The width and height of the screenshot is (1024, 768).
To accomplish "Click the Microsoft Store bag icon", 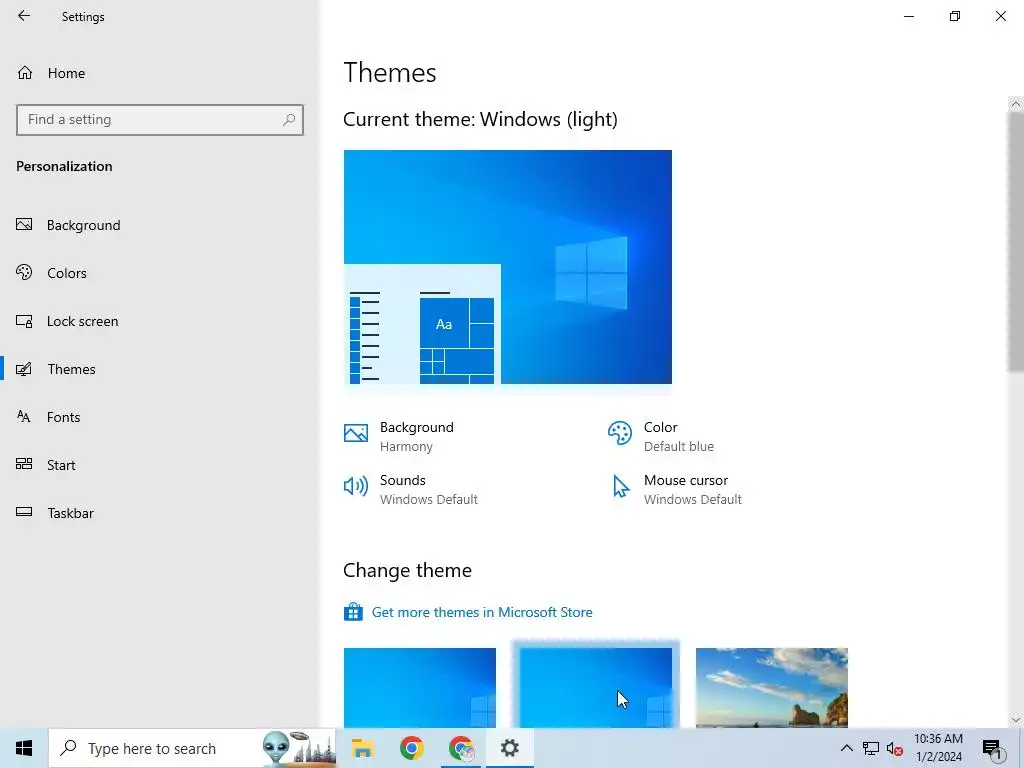I will pyautogui.click(x=353, y=612).
